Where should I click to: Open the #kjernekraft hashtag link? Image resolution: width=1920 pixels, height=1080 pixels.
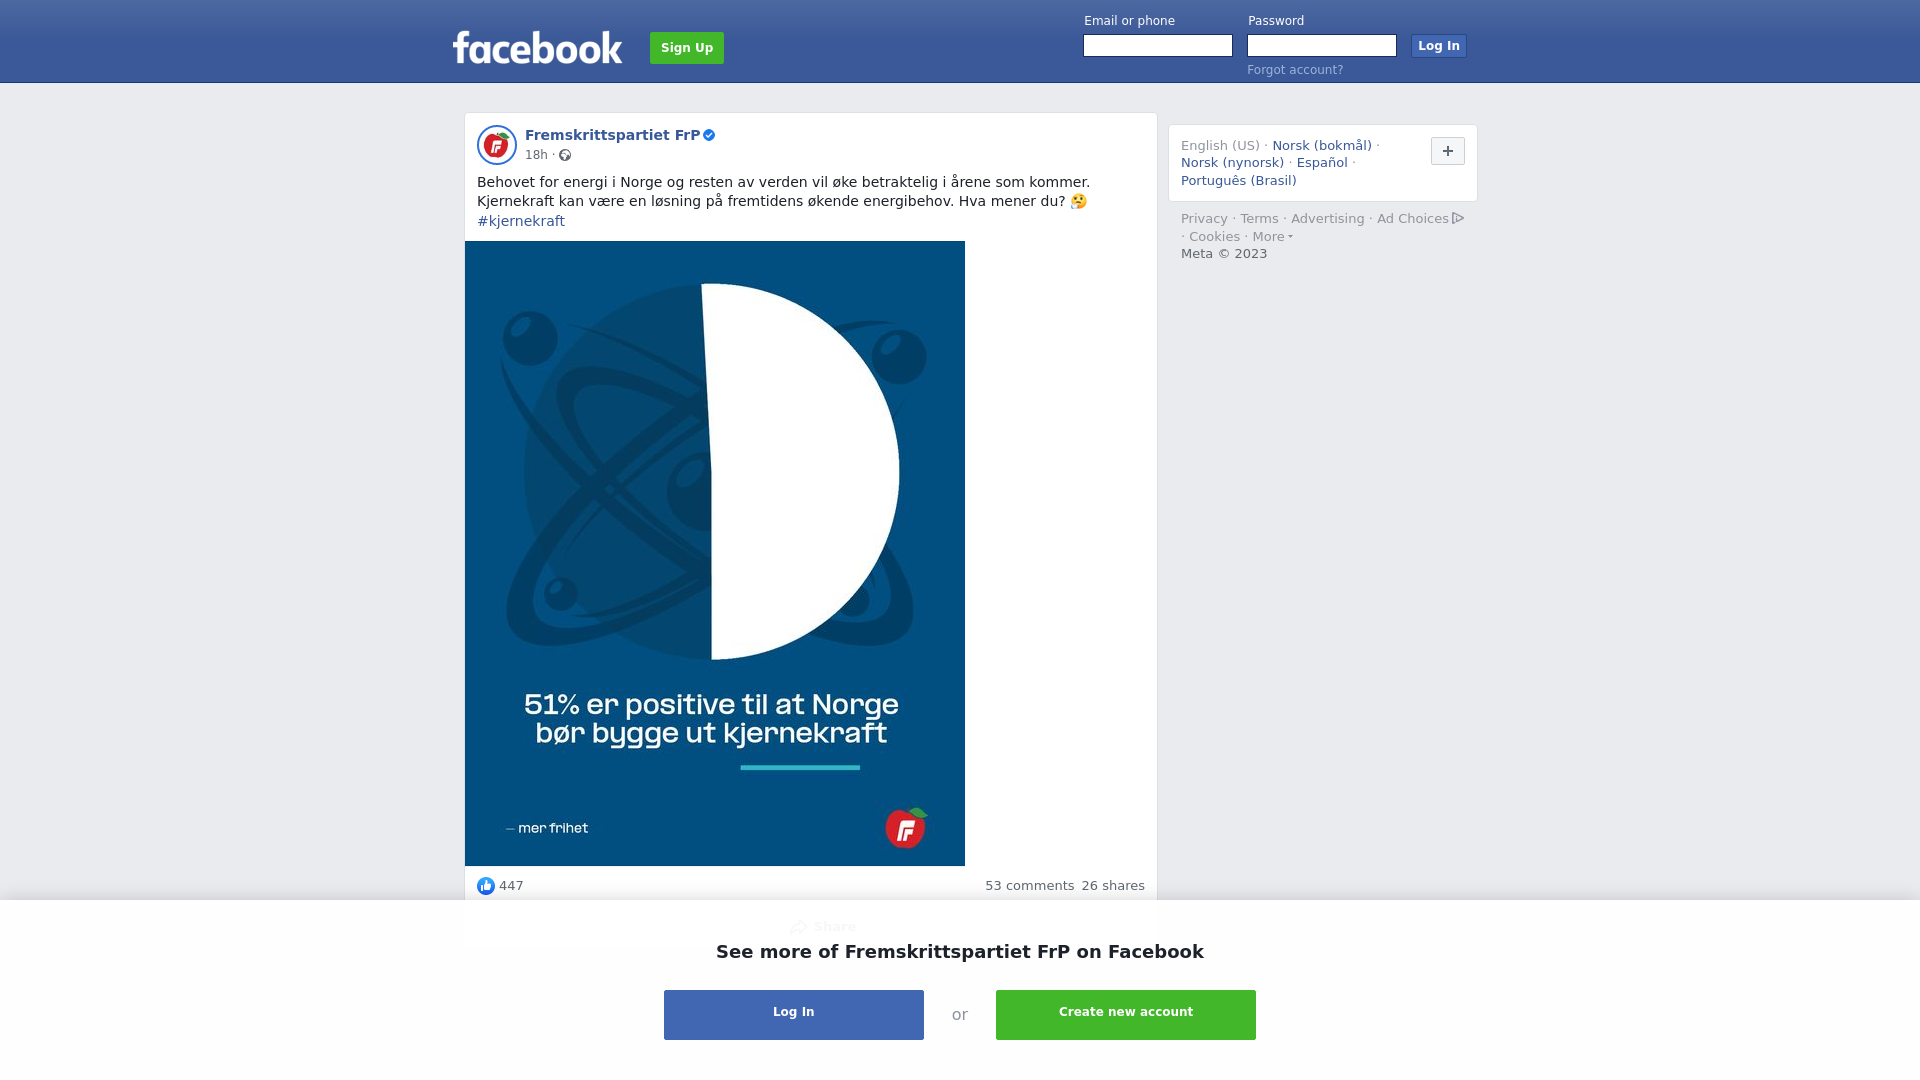point(521,221)
